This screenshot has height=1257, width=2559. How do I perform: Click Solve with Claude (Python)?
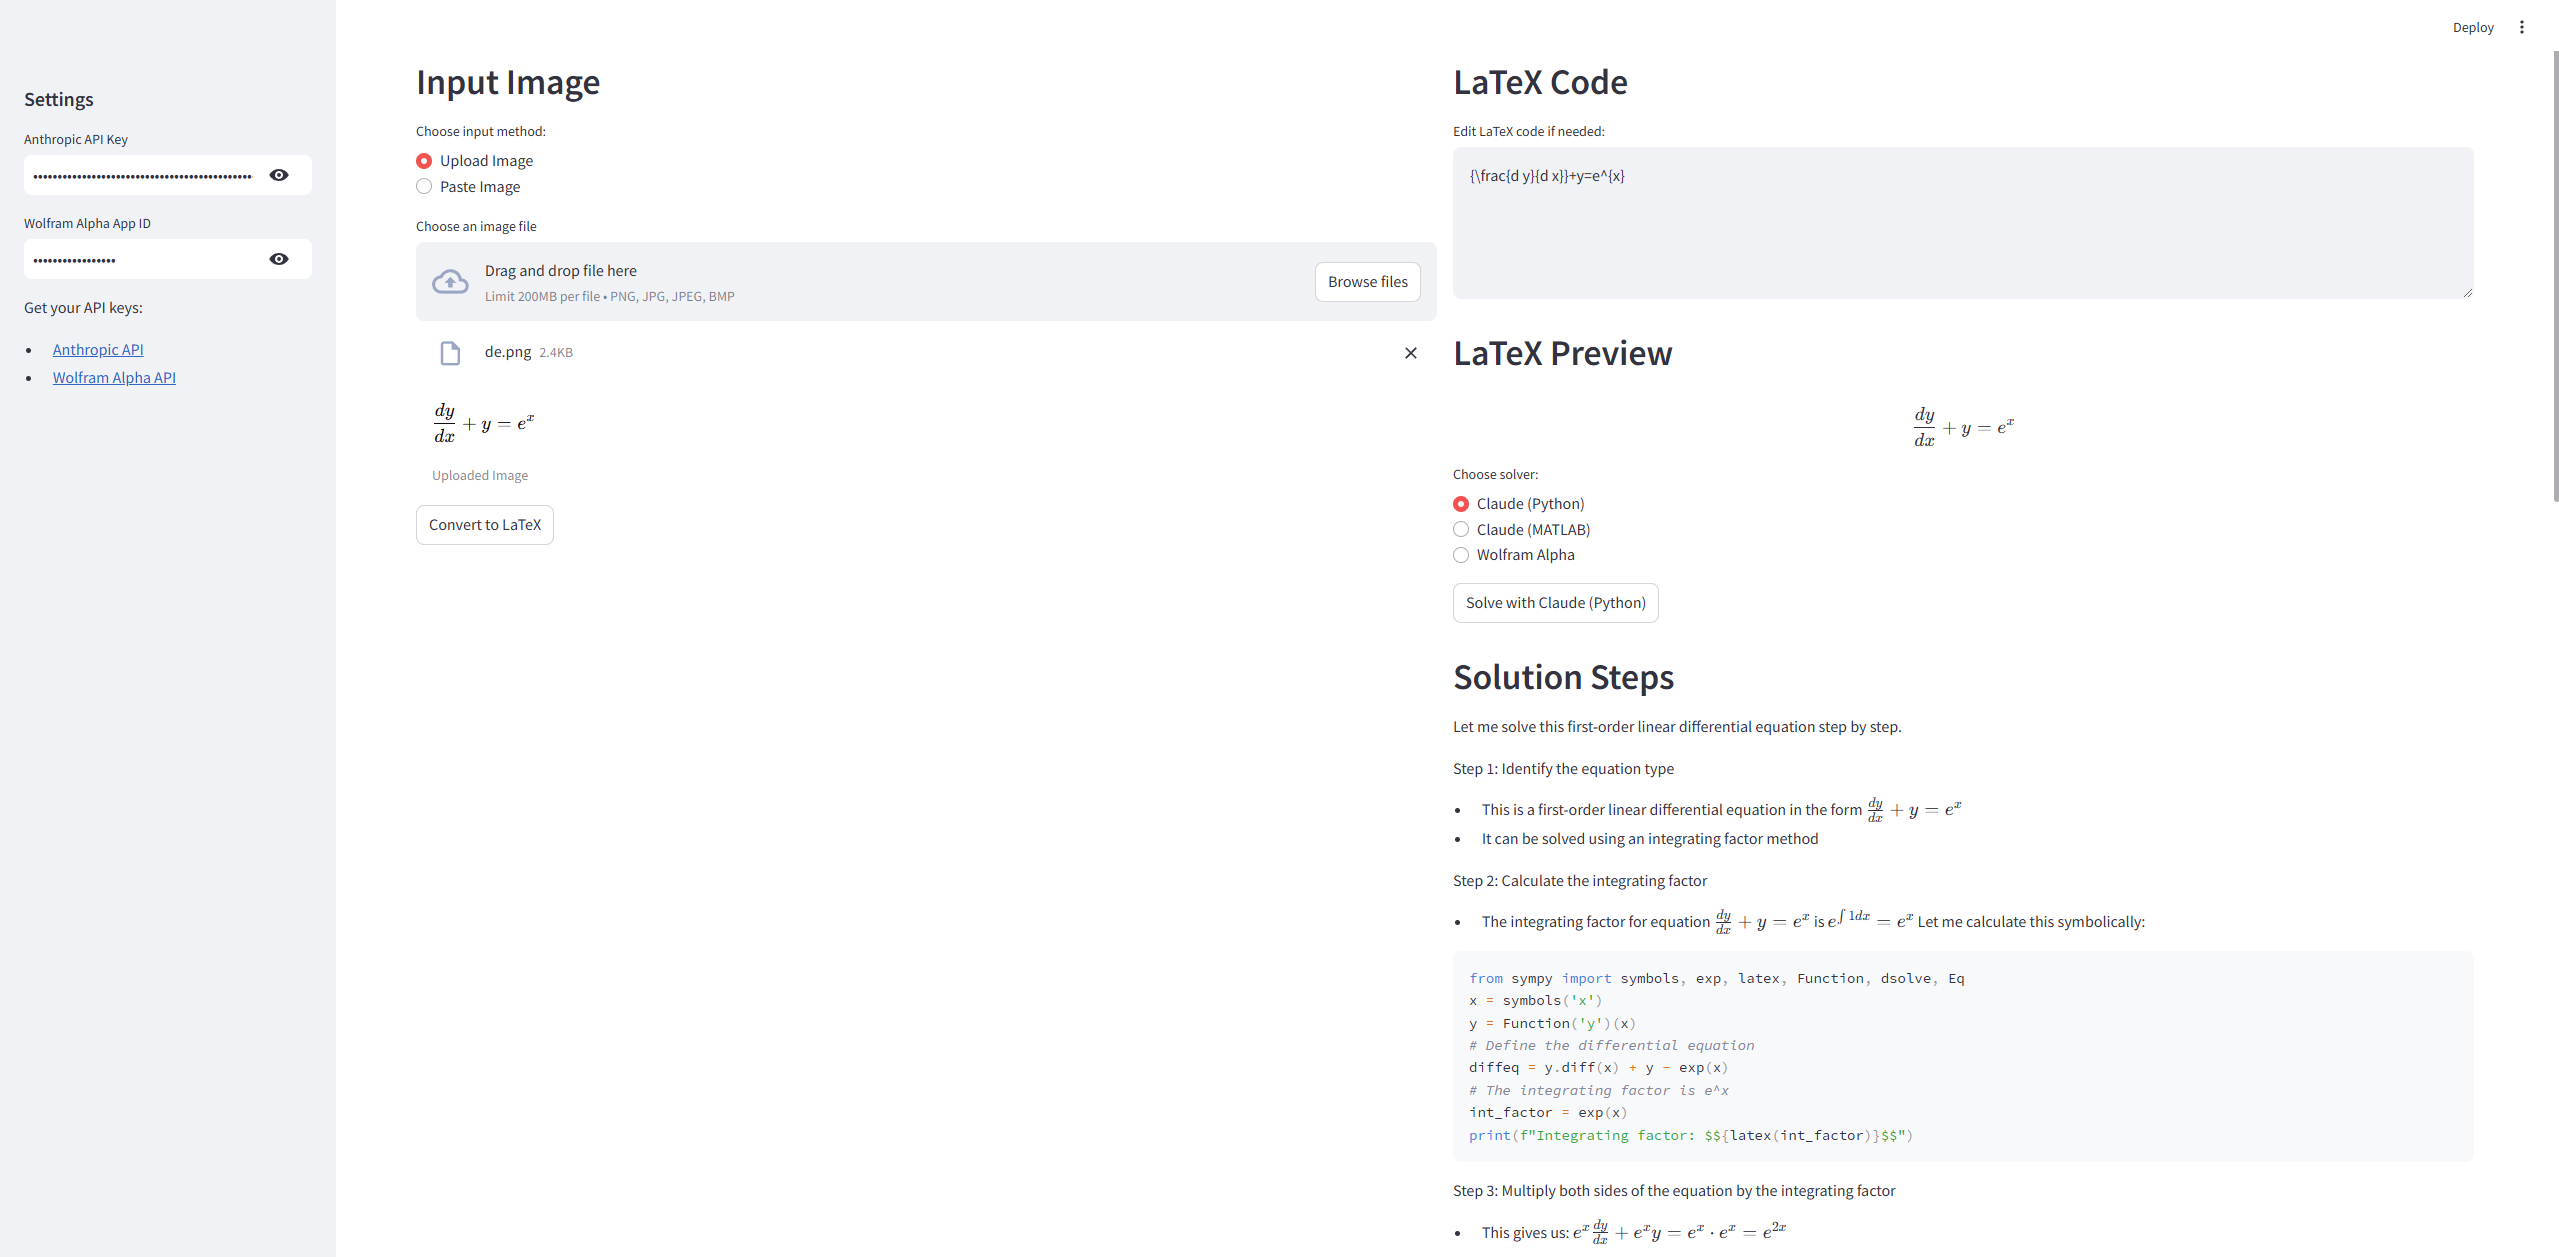(1555, 603)
